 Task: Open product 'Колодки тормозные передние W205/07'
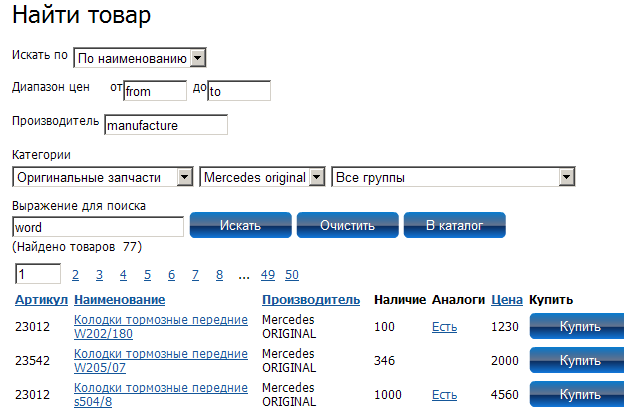[x=161, y=360]
